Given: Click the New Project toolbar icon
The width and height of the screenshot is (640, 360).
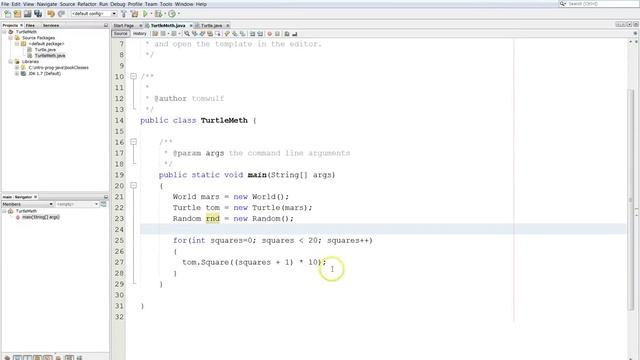Looking at the screenshot, I should coord(18,14).
